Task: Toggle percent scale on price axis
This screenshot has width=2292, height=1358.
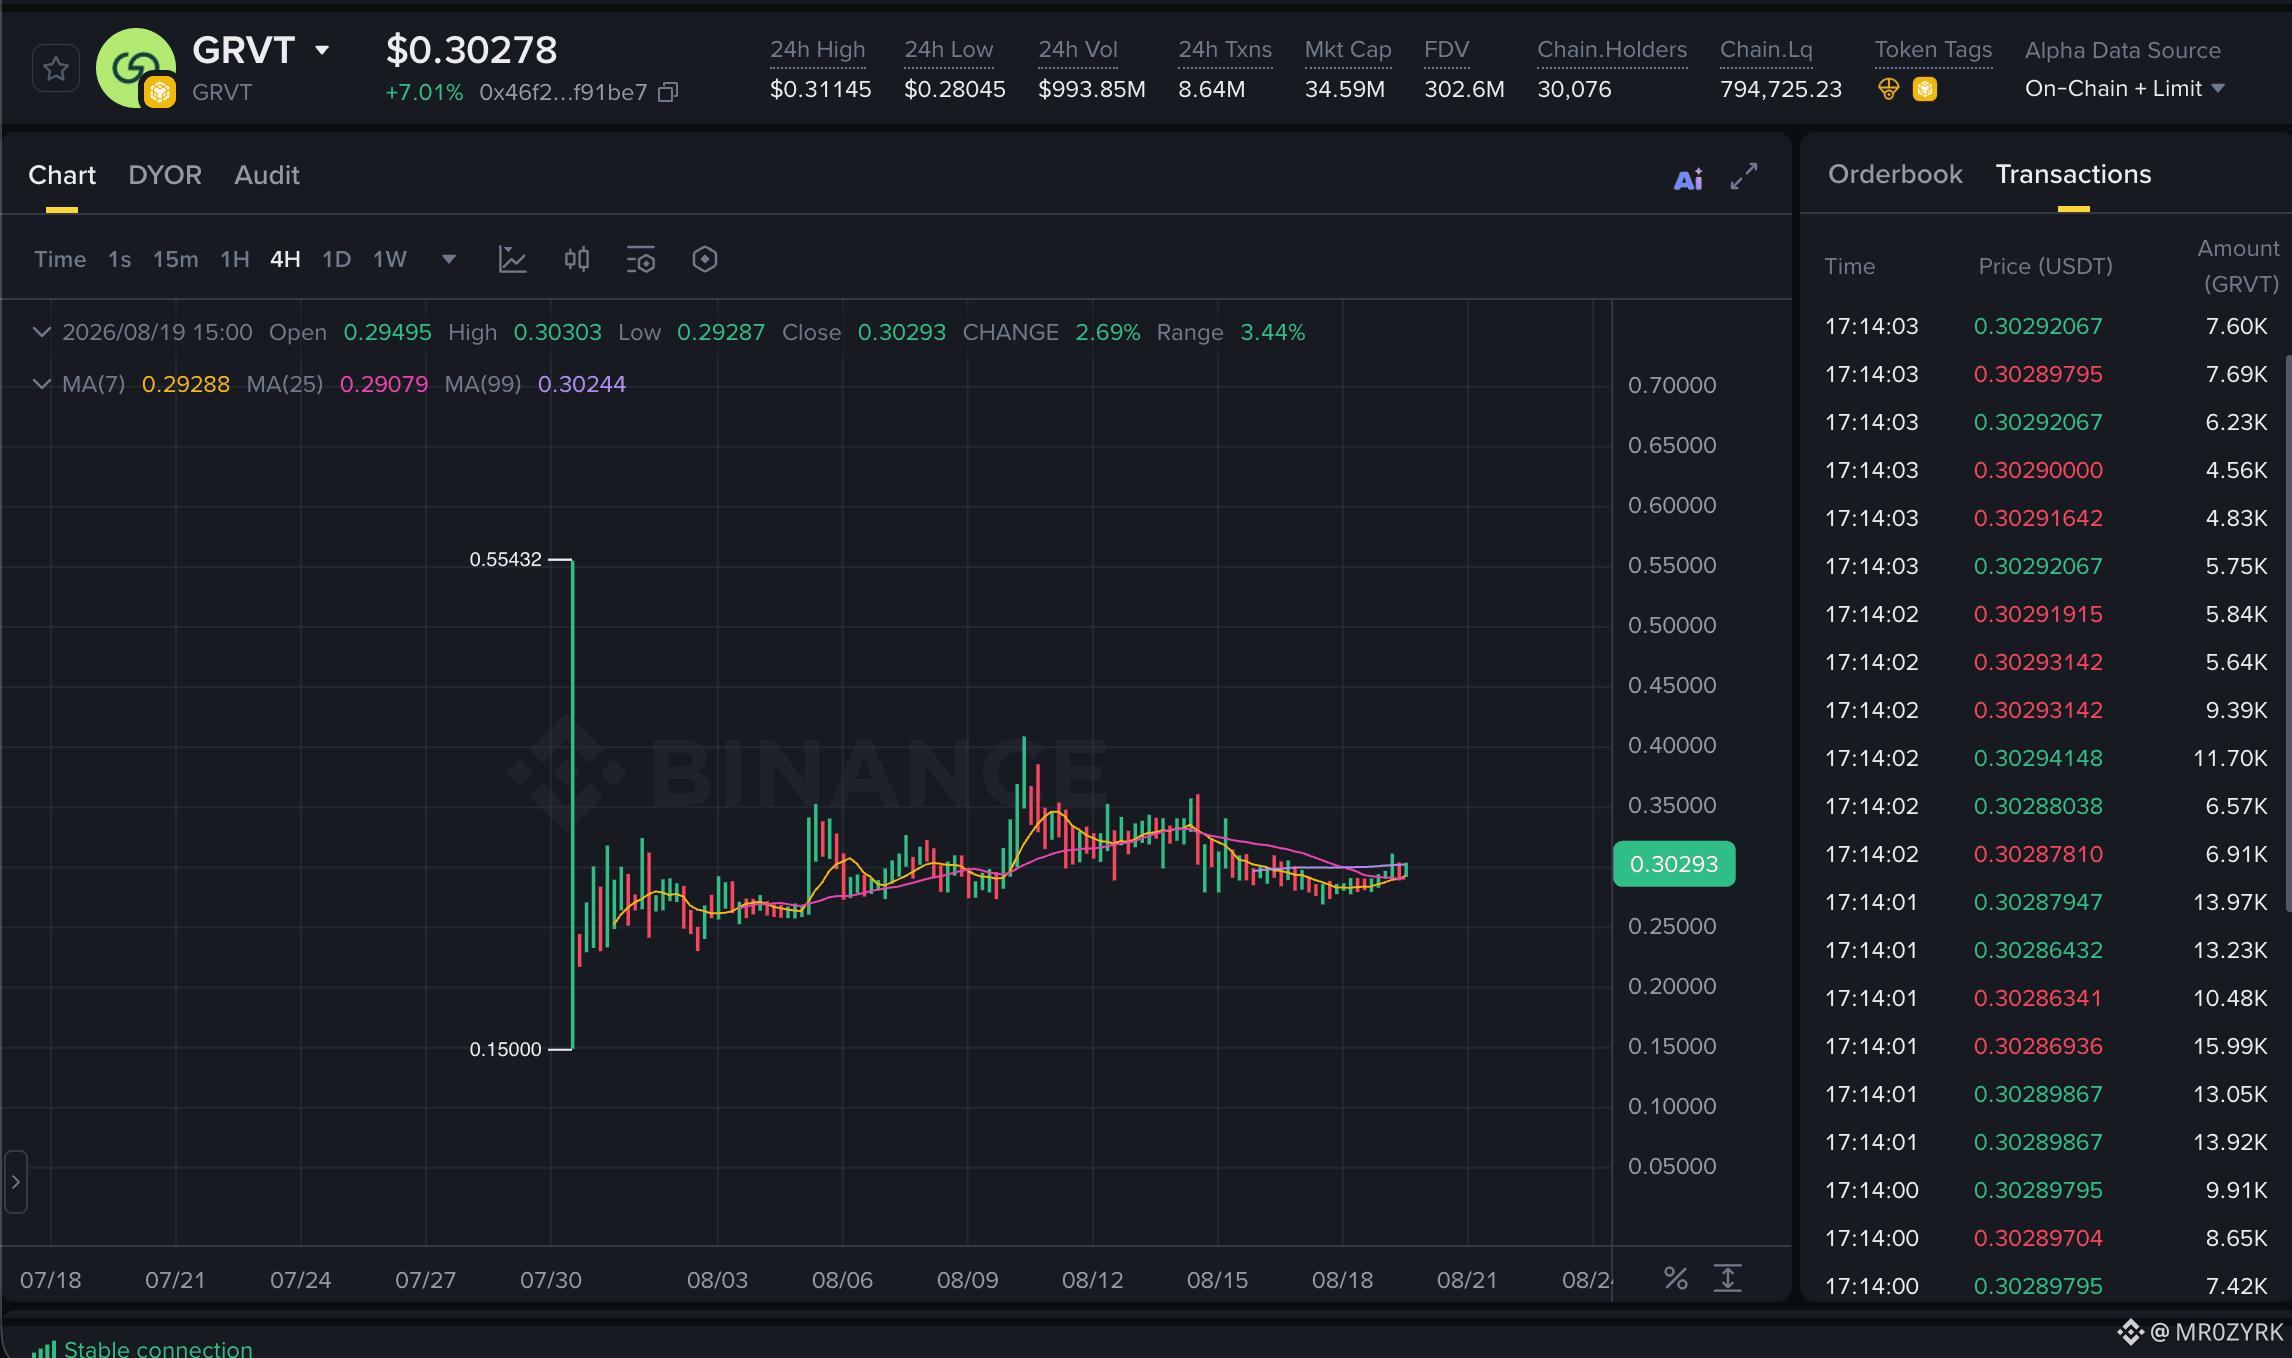Action: pyautogui.click(x=1675, y=1278)
